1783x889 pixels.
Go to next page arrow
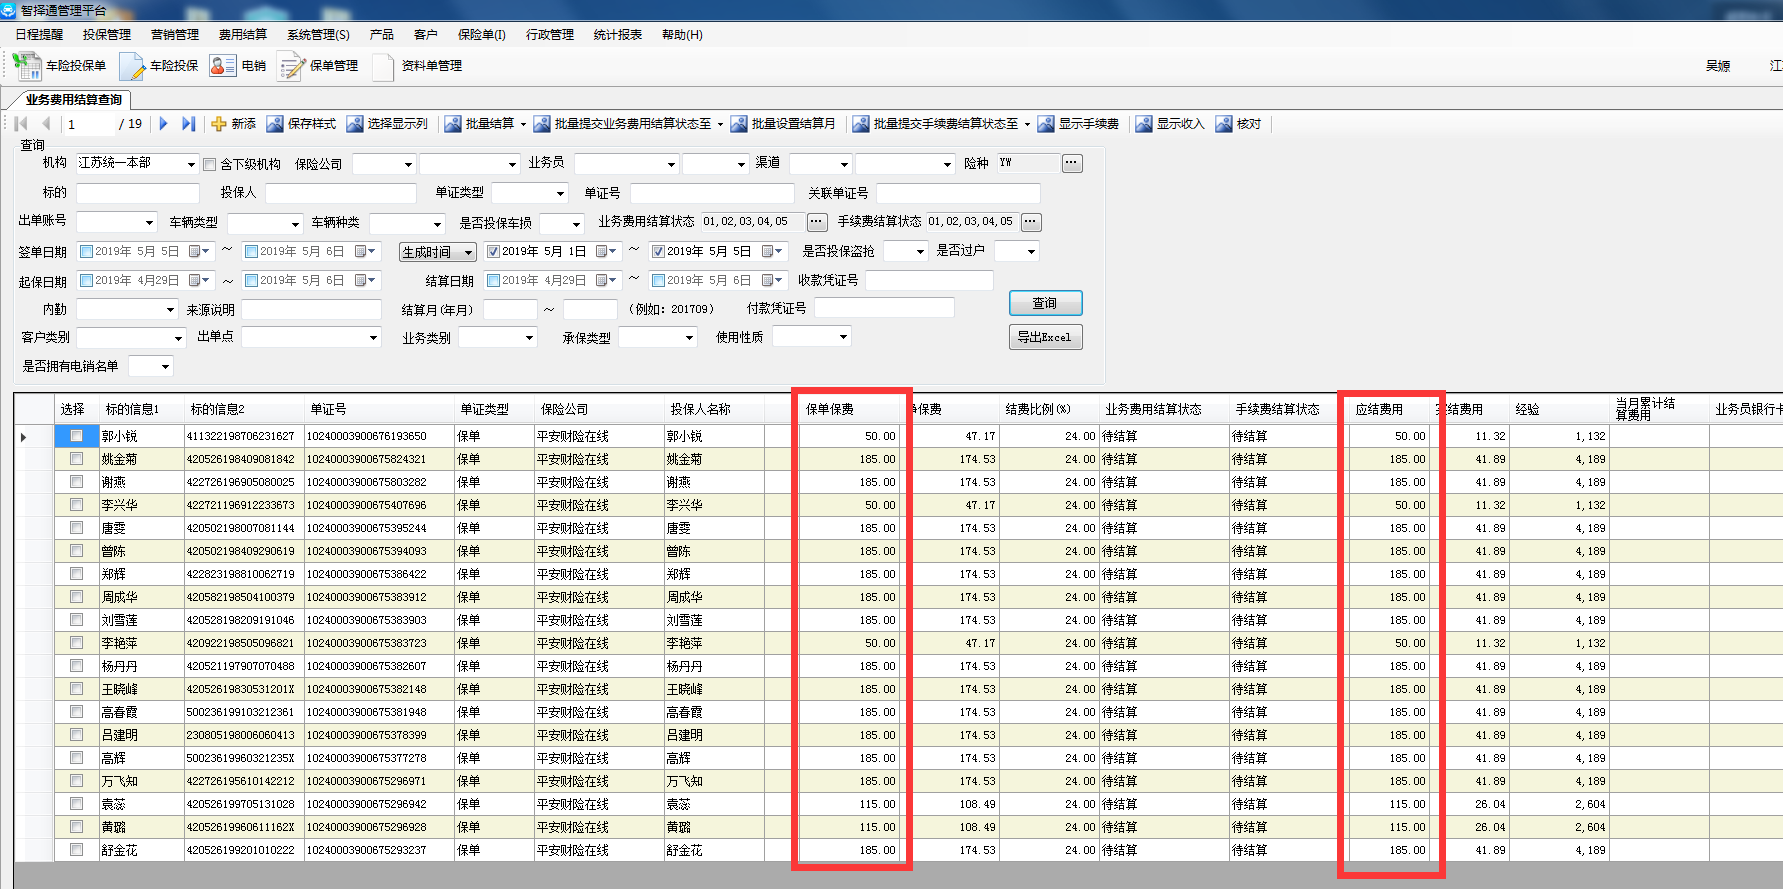click(x=164, y=124)
